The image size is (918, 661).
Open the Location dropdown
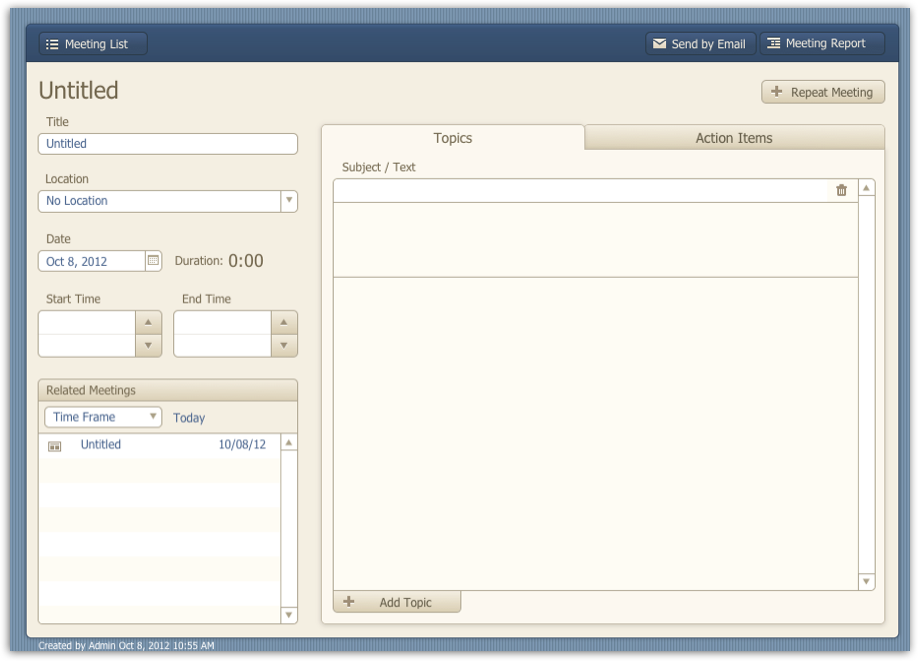click(x=289, y=200)
